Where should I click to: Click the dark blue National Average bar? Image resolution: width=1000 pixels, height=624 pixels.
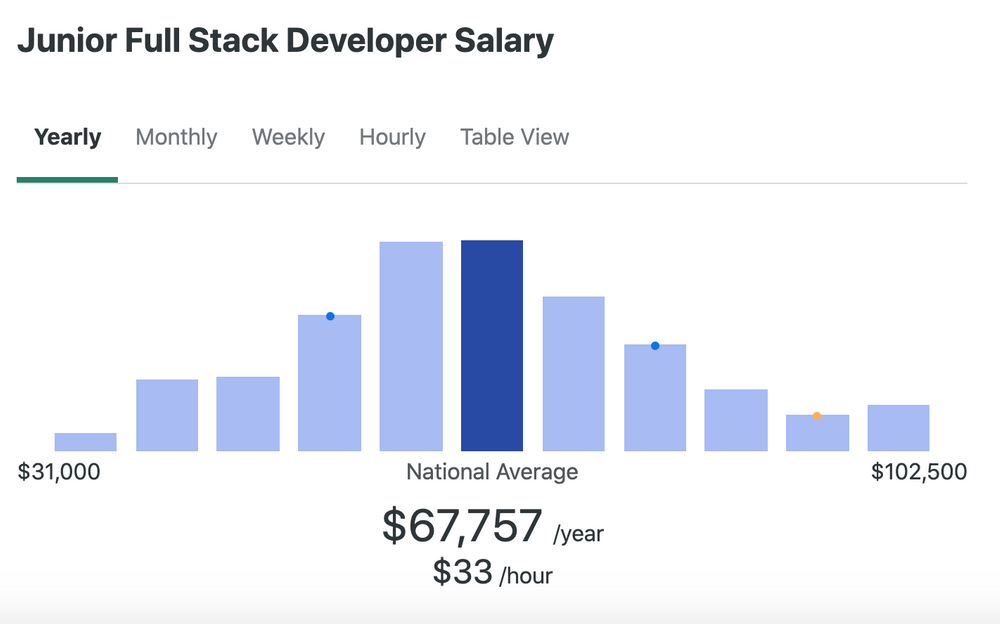click(x=492, y=346)
